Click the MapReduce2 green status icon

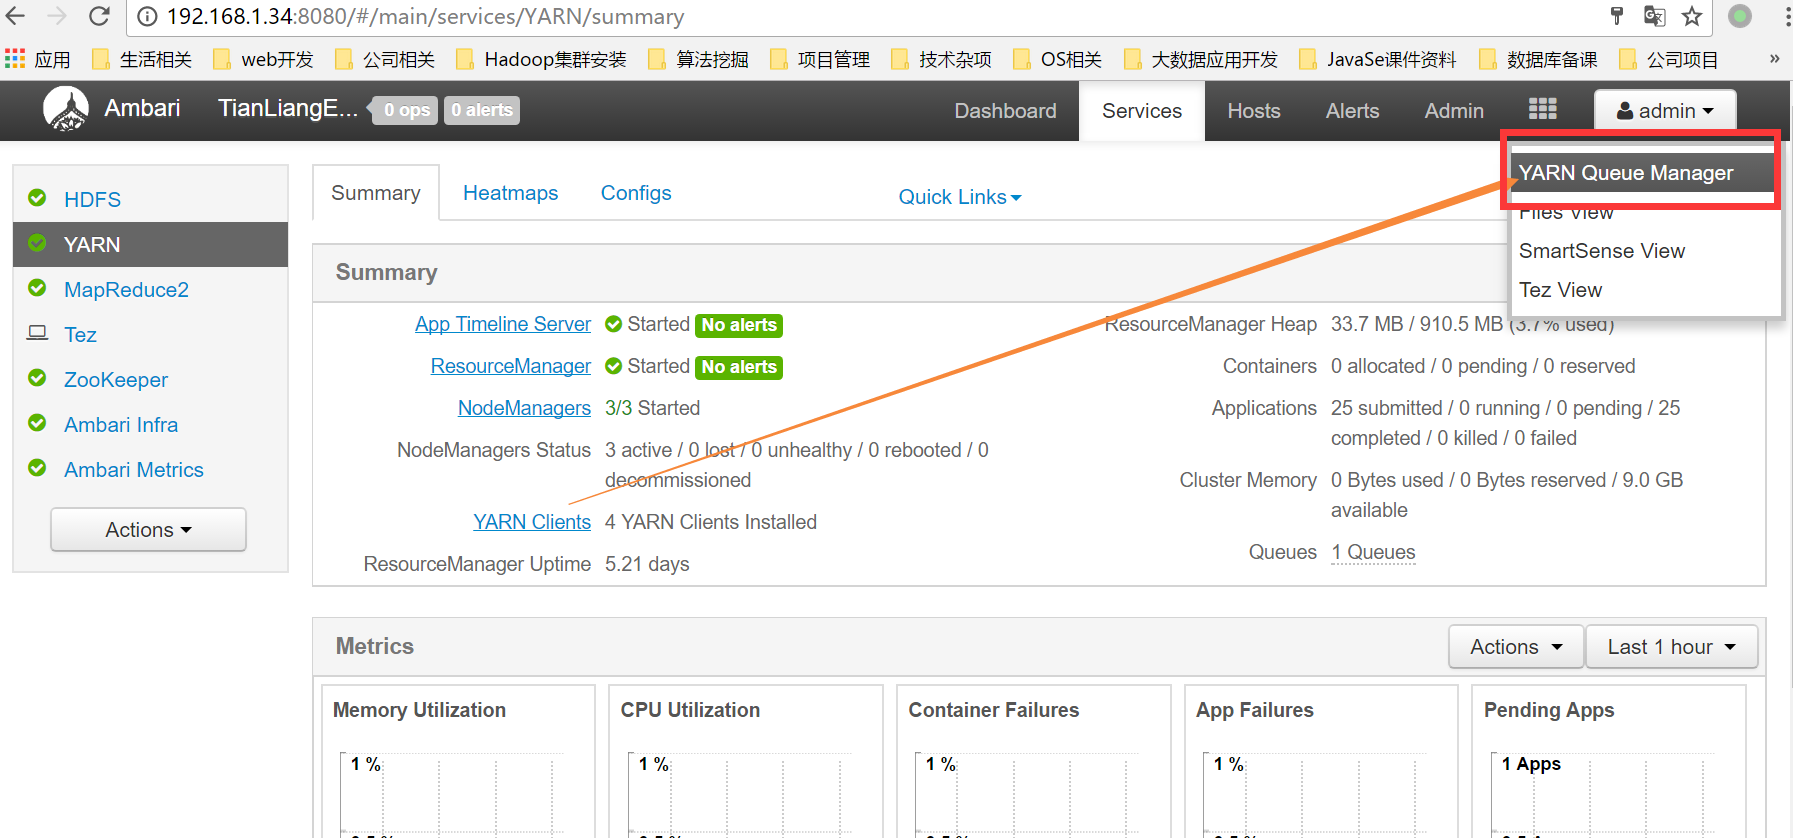click(x=37, y=288)
